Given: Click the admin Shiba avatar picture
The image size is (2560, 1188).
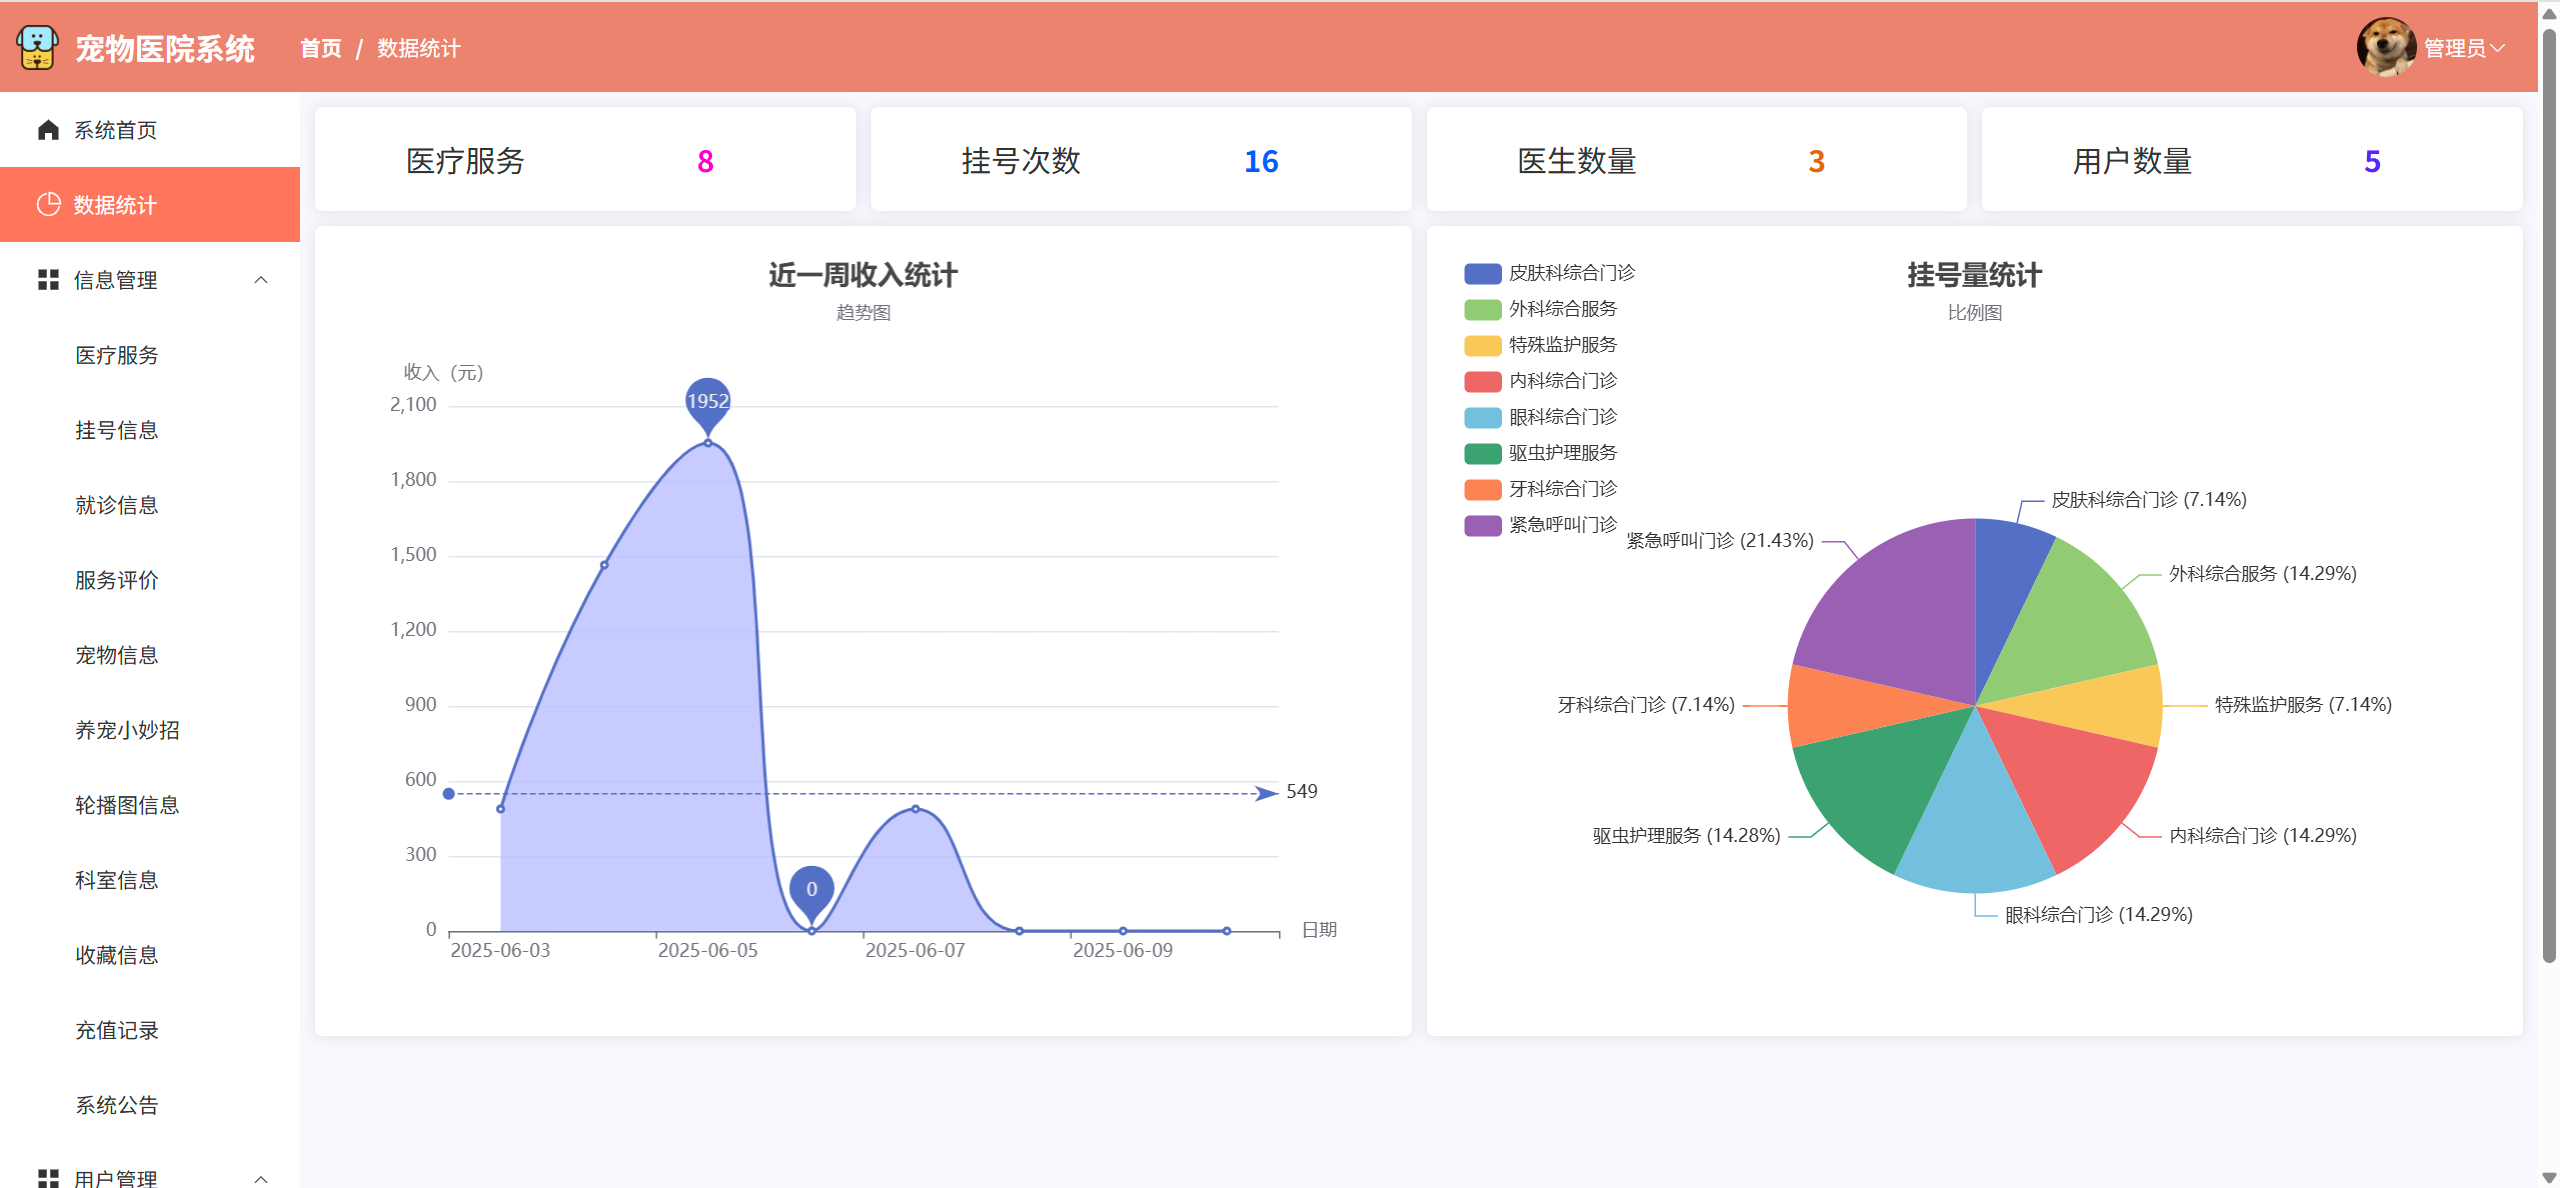Looking at the screenshot, I should click(2386, 47).
